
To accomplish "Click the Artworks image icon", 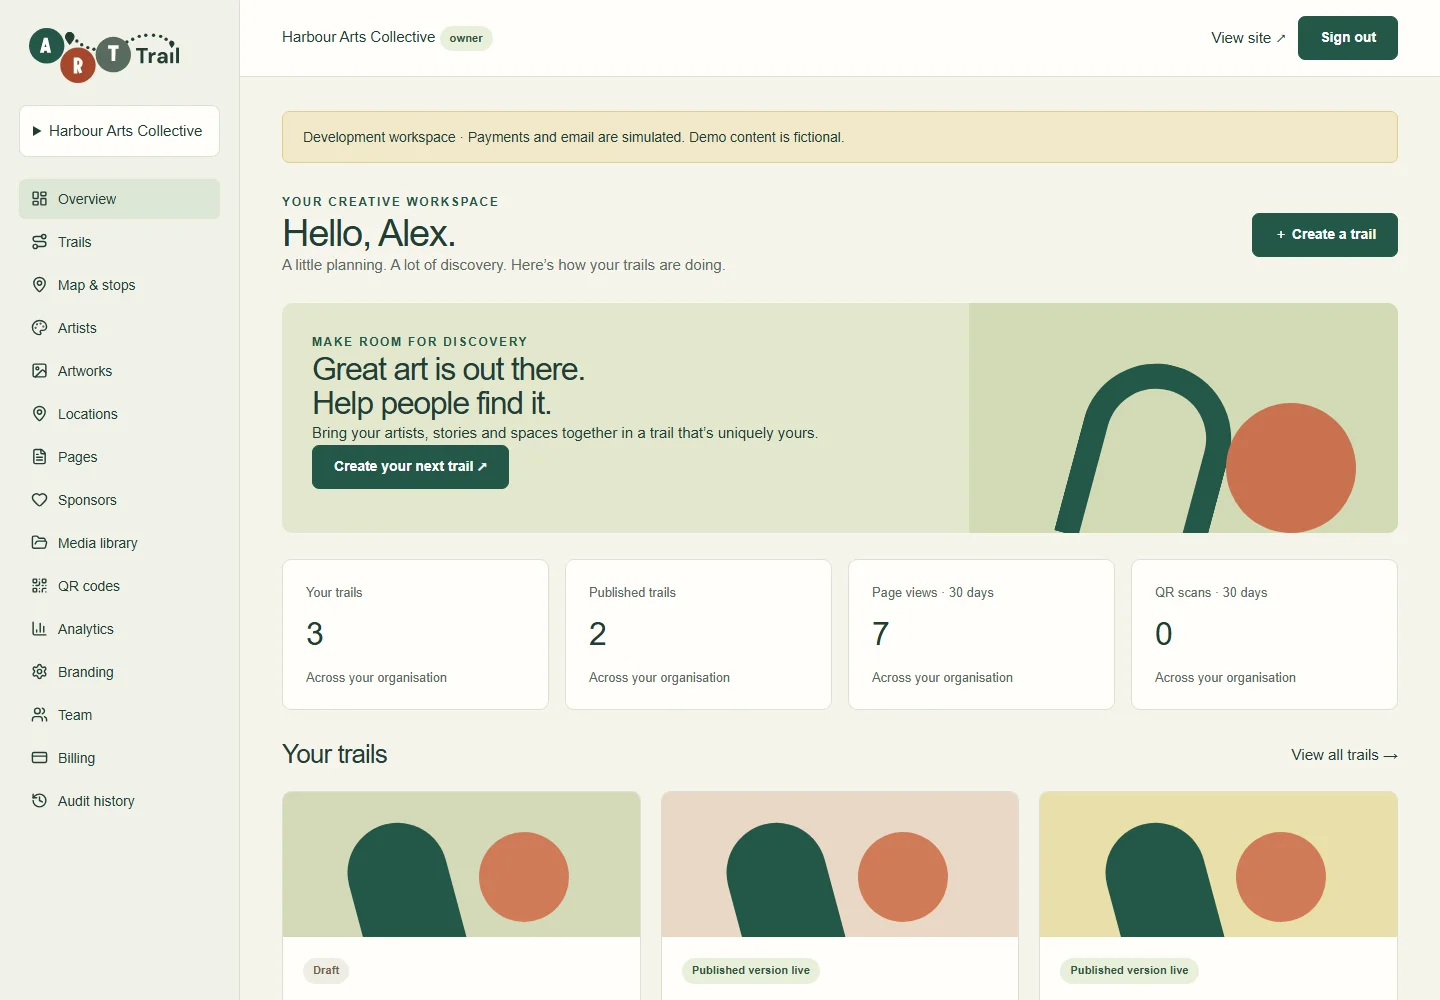I will point(39,371).
